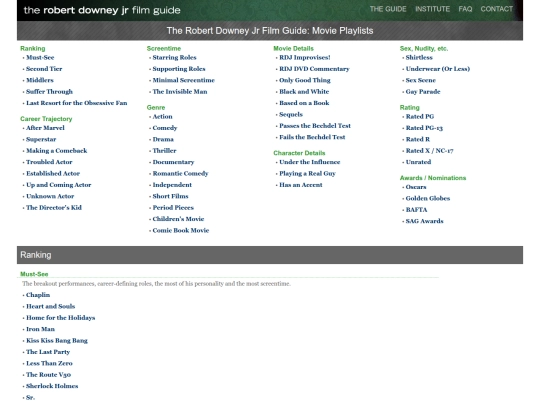
Task: View the Period Pieces playlist
Action: click(x=173, y=207)
